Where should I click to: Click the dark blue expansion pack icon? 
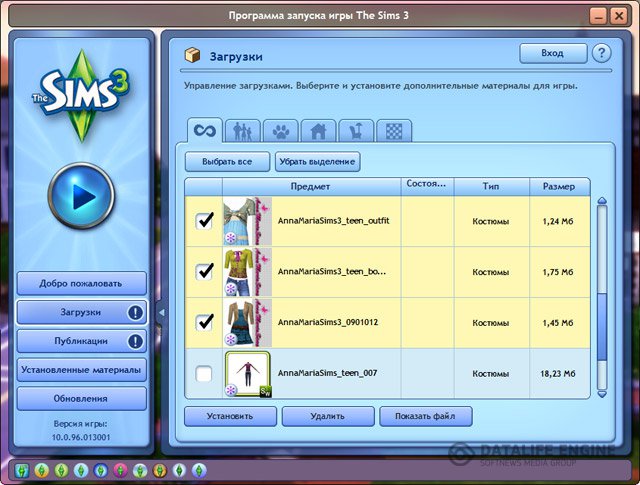click(x=100, y=471)
